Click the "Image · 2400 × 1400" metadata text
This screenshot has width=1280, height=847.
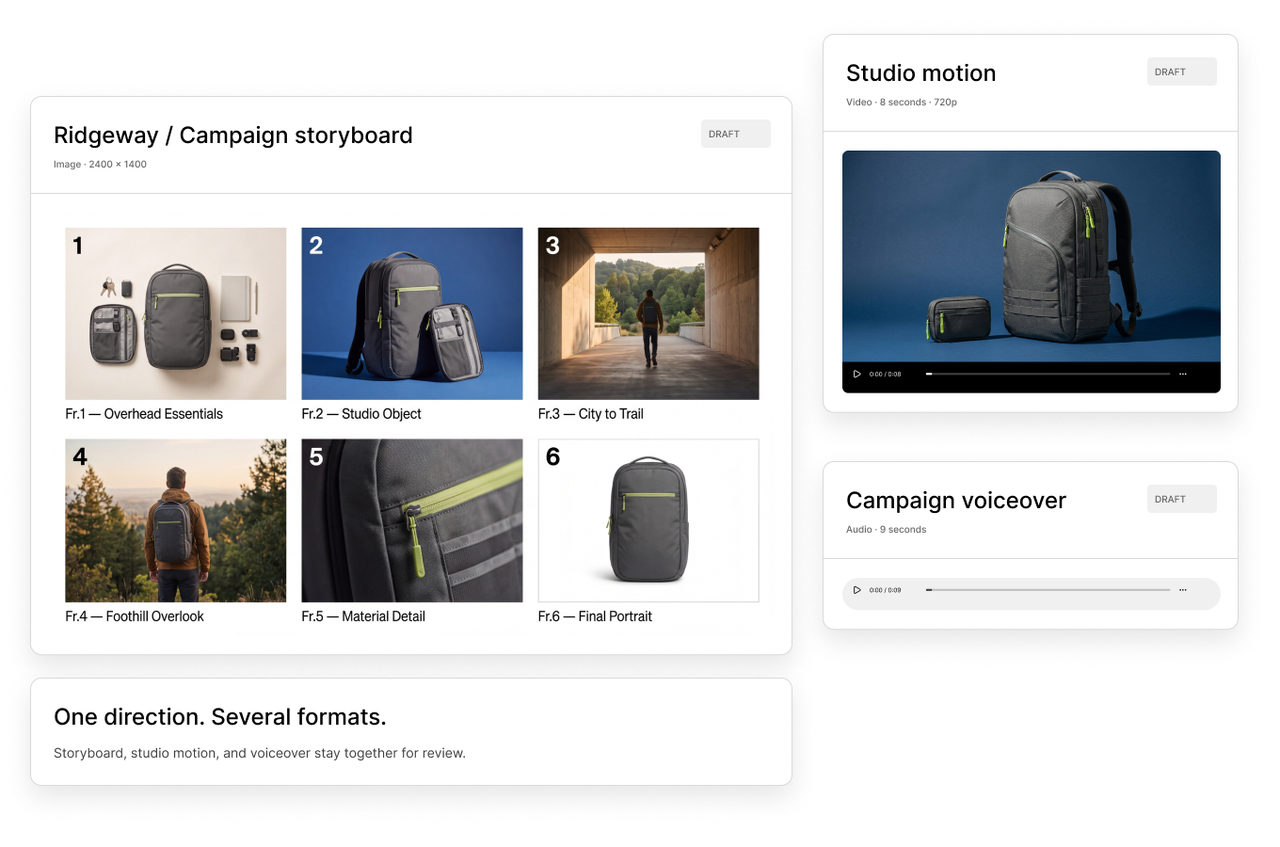[x=100, y=164]
